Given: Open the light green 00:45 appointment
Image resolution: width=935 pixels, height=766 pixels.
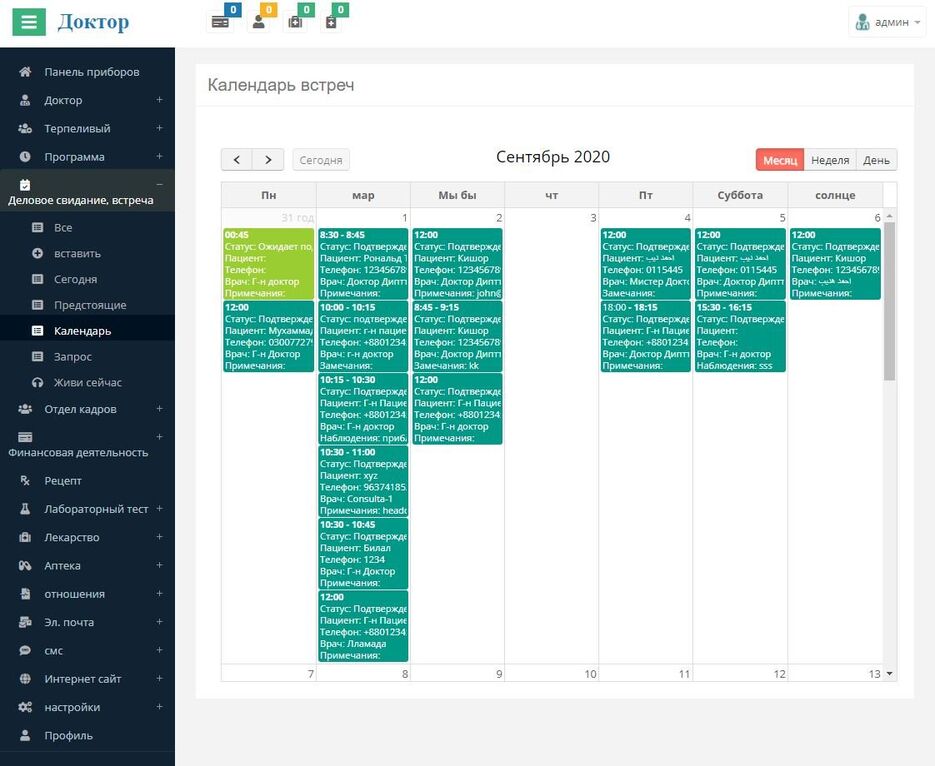Looking at the screenshot, I should 268,264.
